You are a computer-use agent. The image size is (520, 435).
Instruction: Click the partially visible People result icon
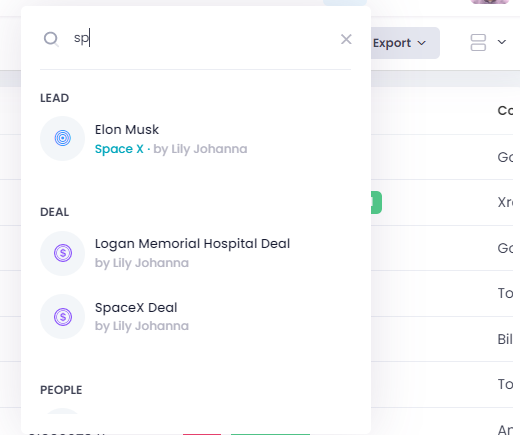[63, 411]
